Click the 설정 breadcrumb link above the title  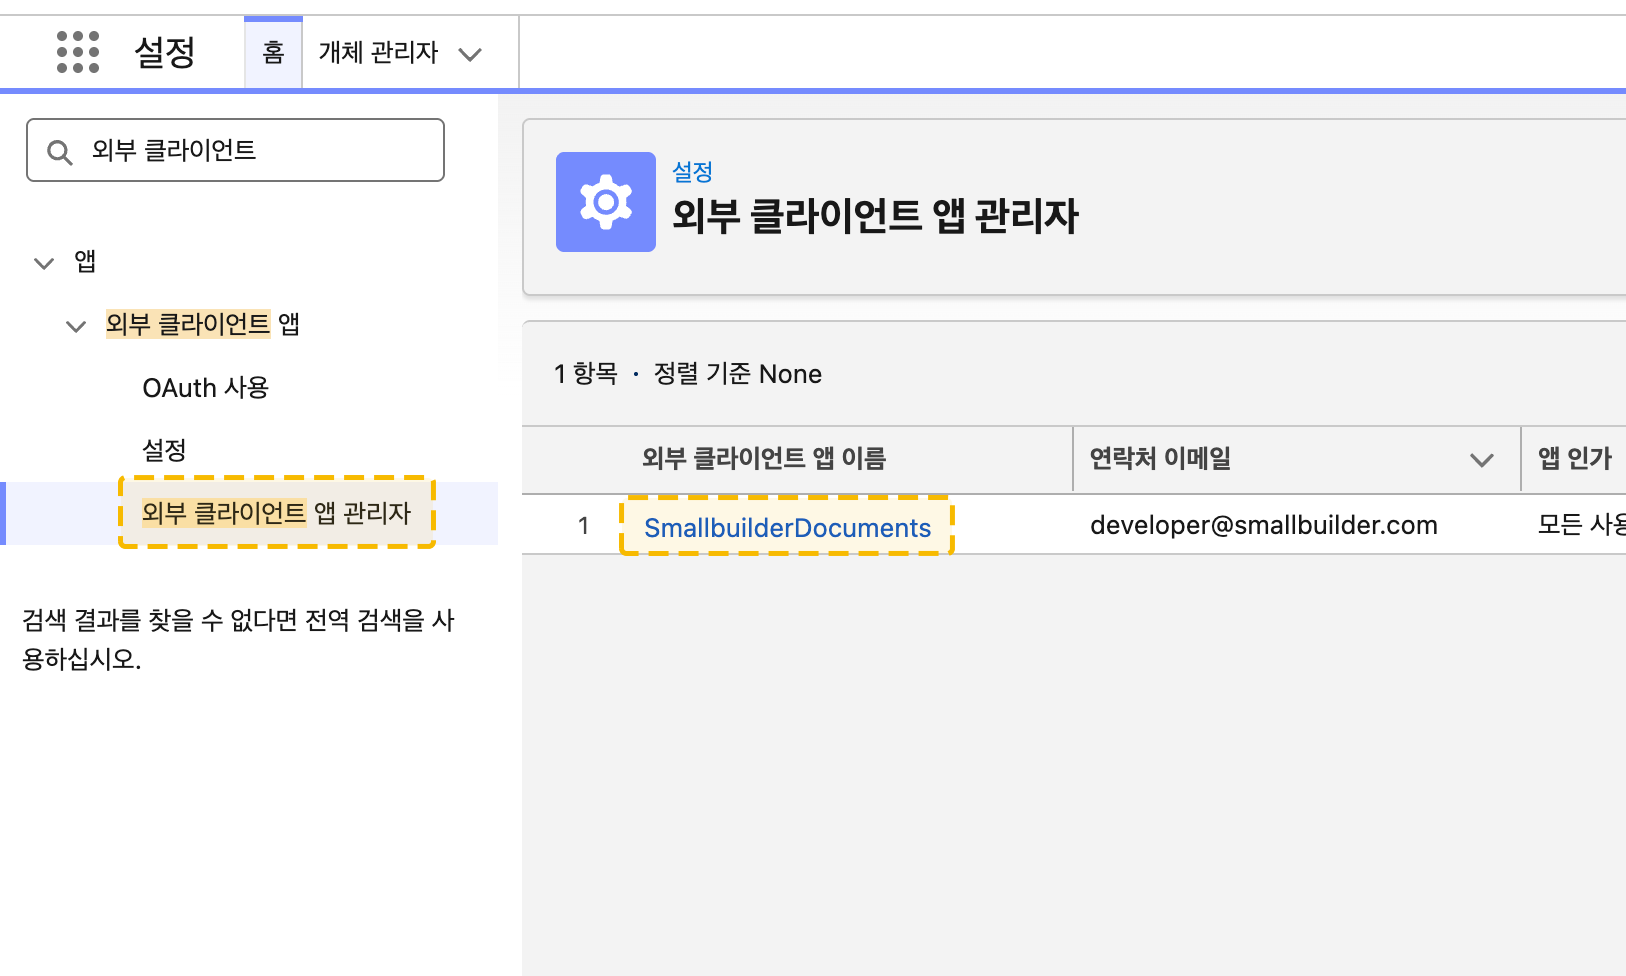click(x=692, y=172)
